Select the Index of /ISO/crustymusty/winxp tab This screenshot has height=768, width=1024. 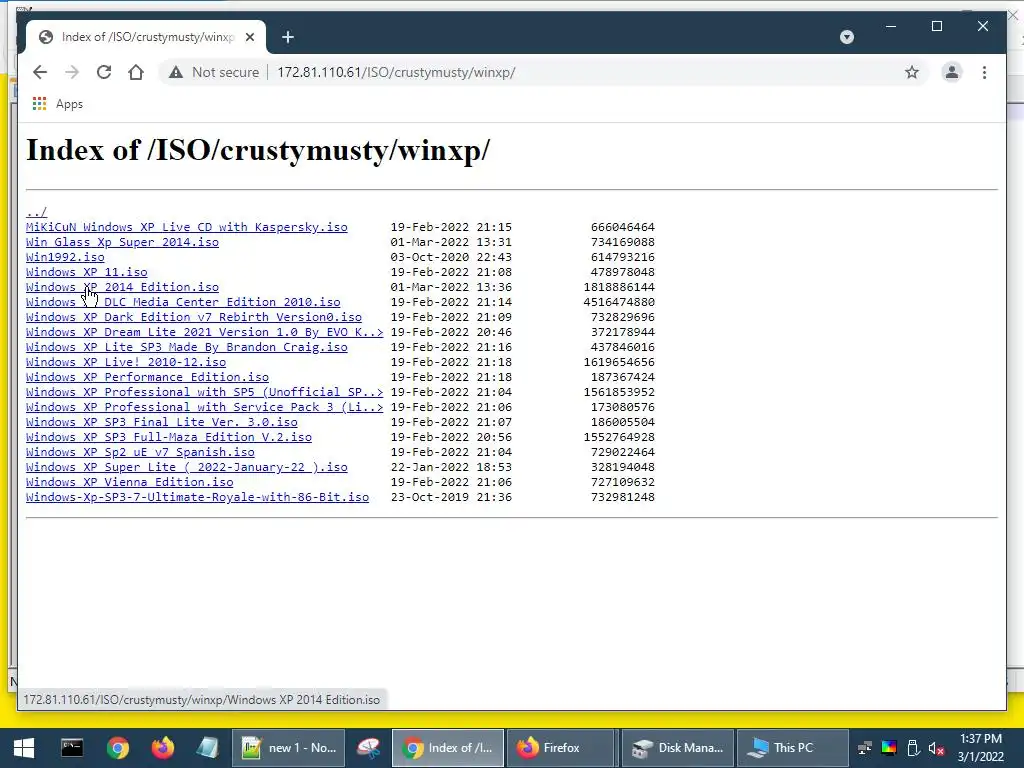click(146, 37)
